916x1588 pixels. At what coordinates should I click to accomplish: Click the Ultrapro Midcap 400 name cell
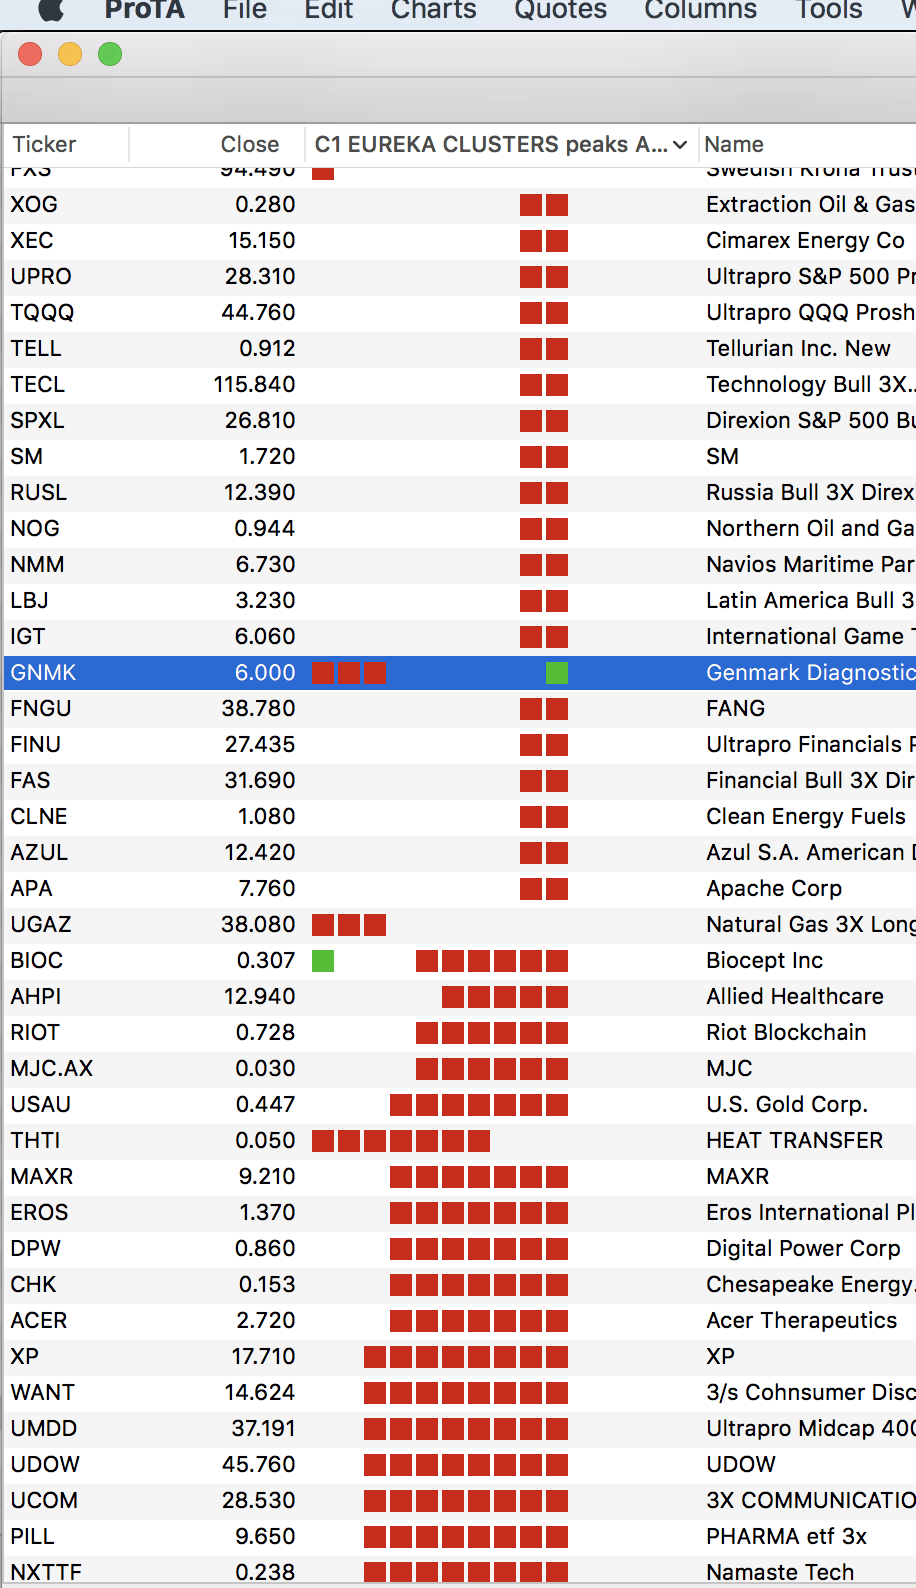coord(810,1428)
